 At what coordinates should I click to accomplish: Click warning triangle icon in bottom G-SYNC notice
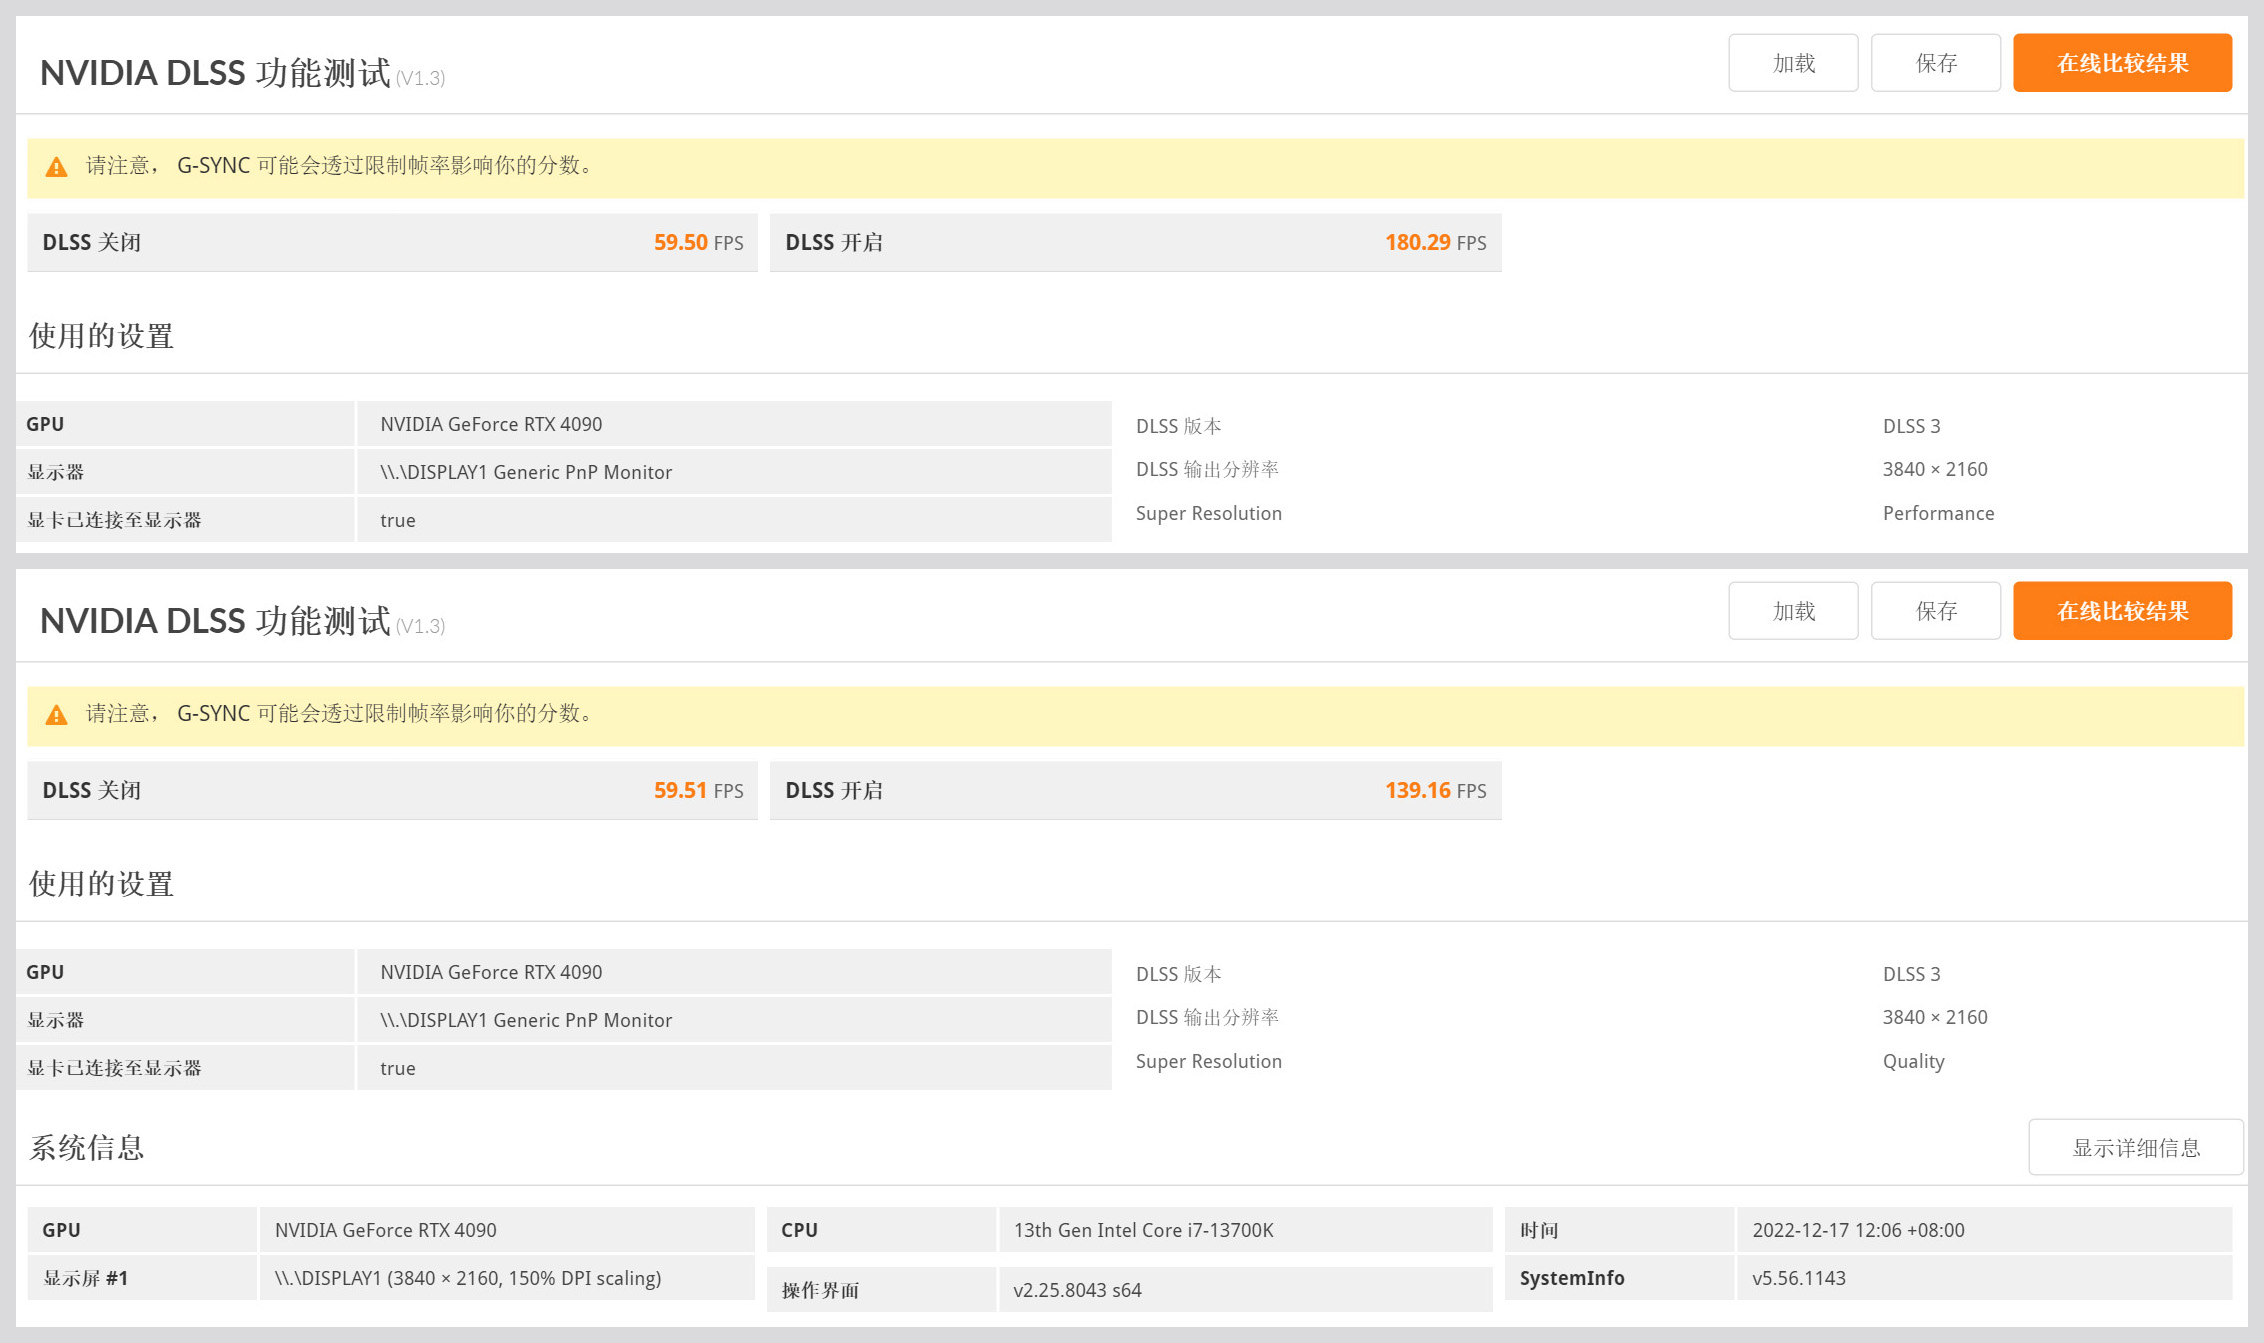[x=57, y=715]
